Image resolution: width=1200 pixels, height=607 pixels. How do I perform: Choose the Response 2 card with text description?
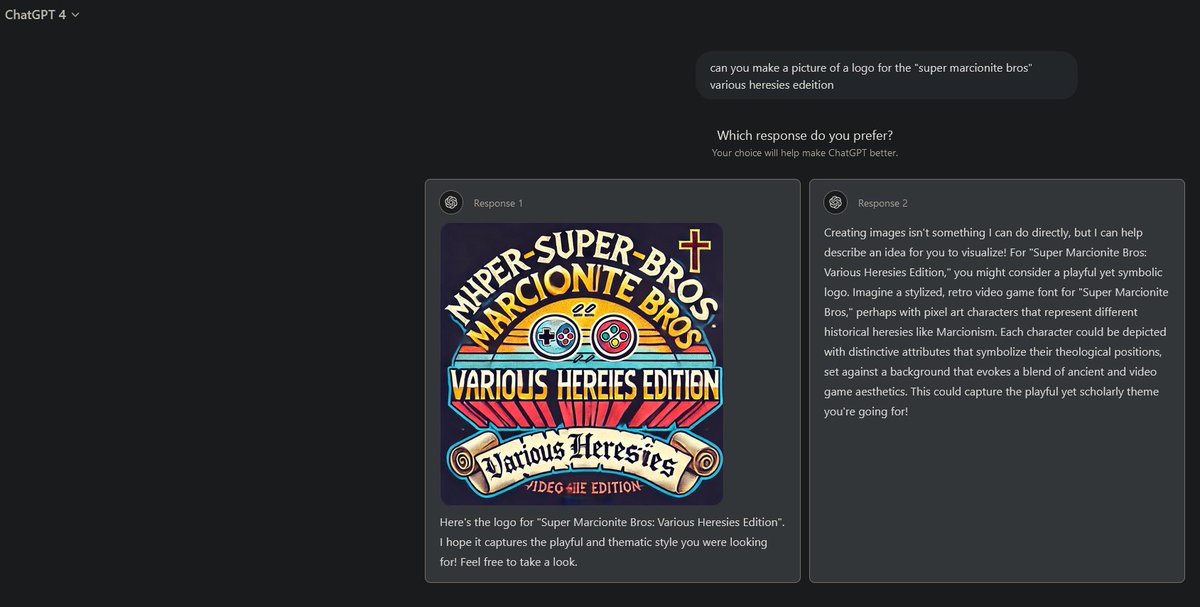tap(996, 380)
